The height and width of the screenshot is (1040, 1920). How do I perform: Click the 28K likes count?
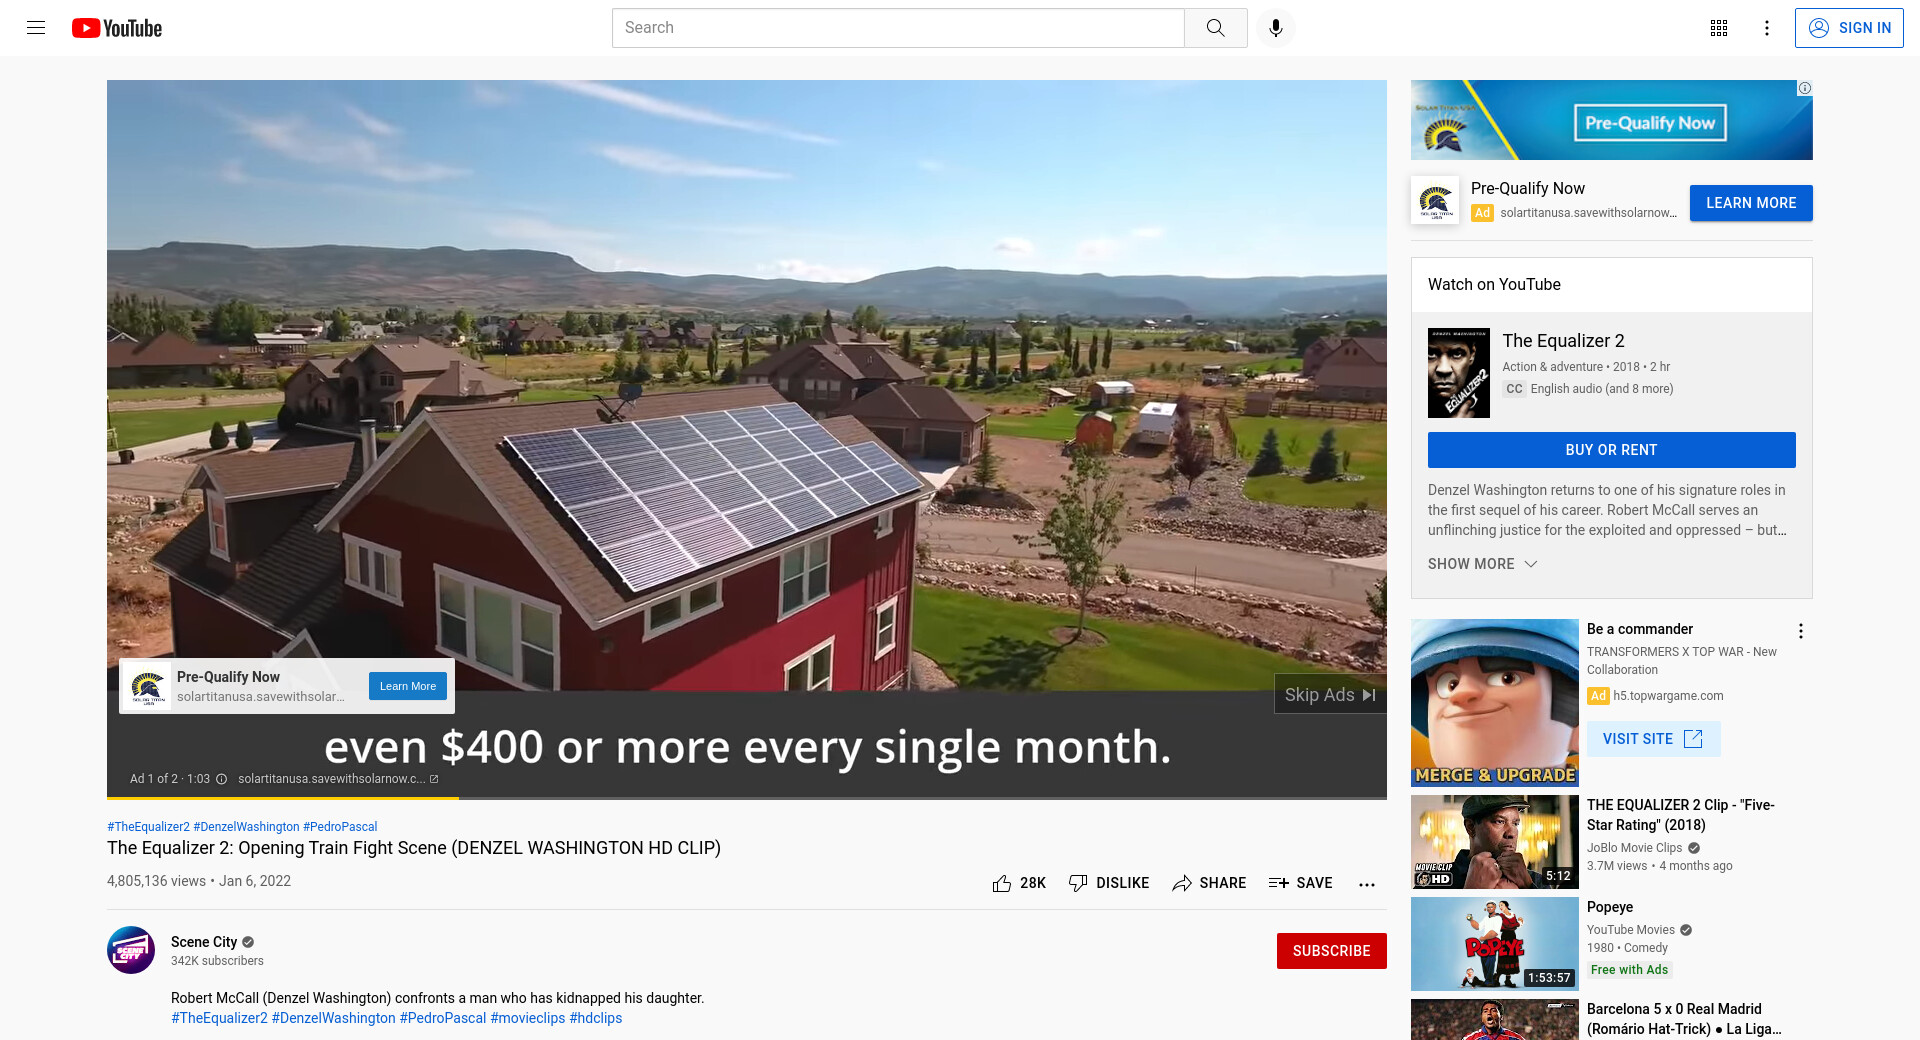pos(1033,883)
